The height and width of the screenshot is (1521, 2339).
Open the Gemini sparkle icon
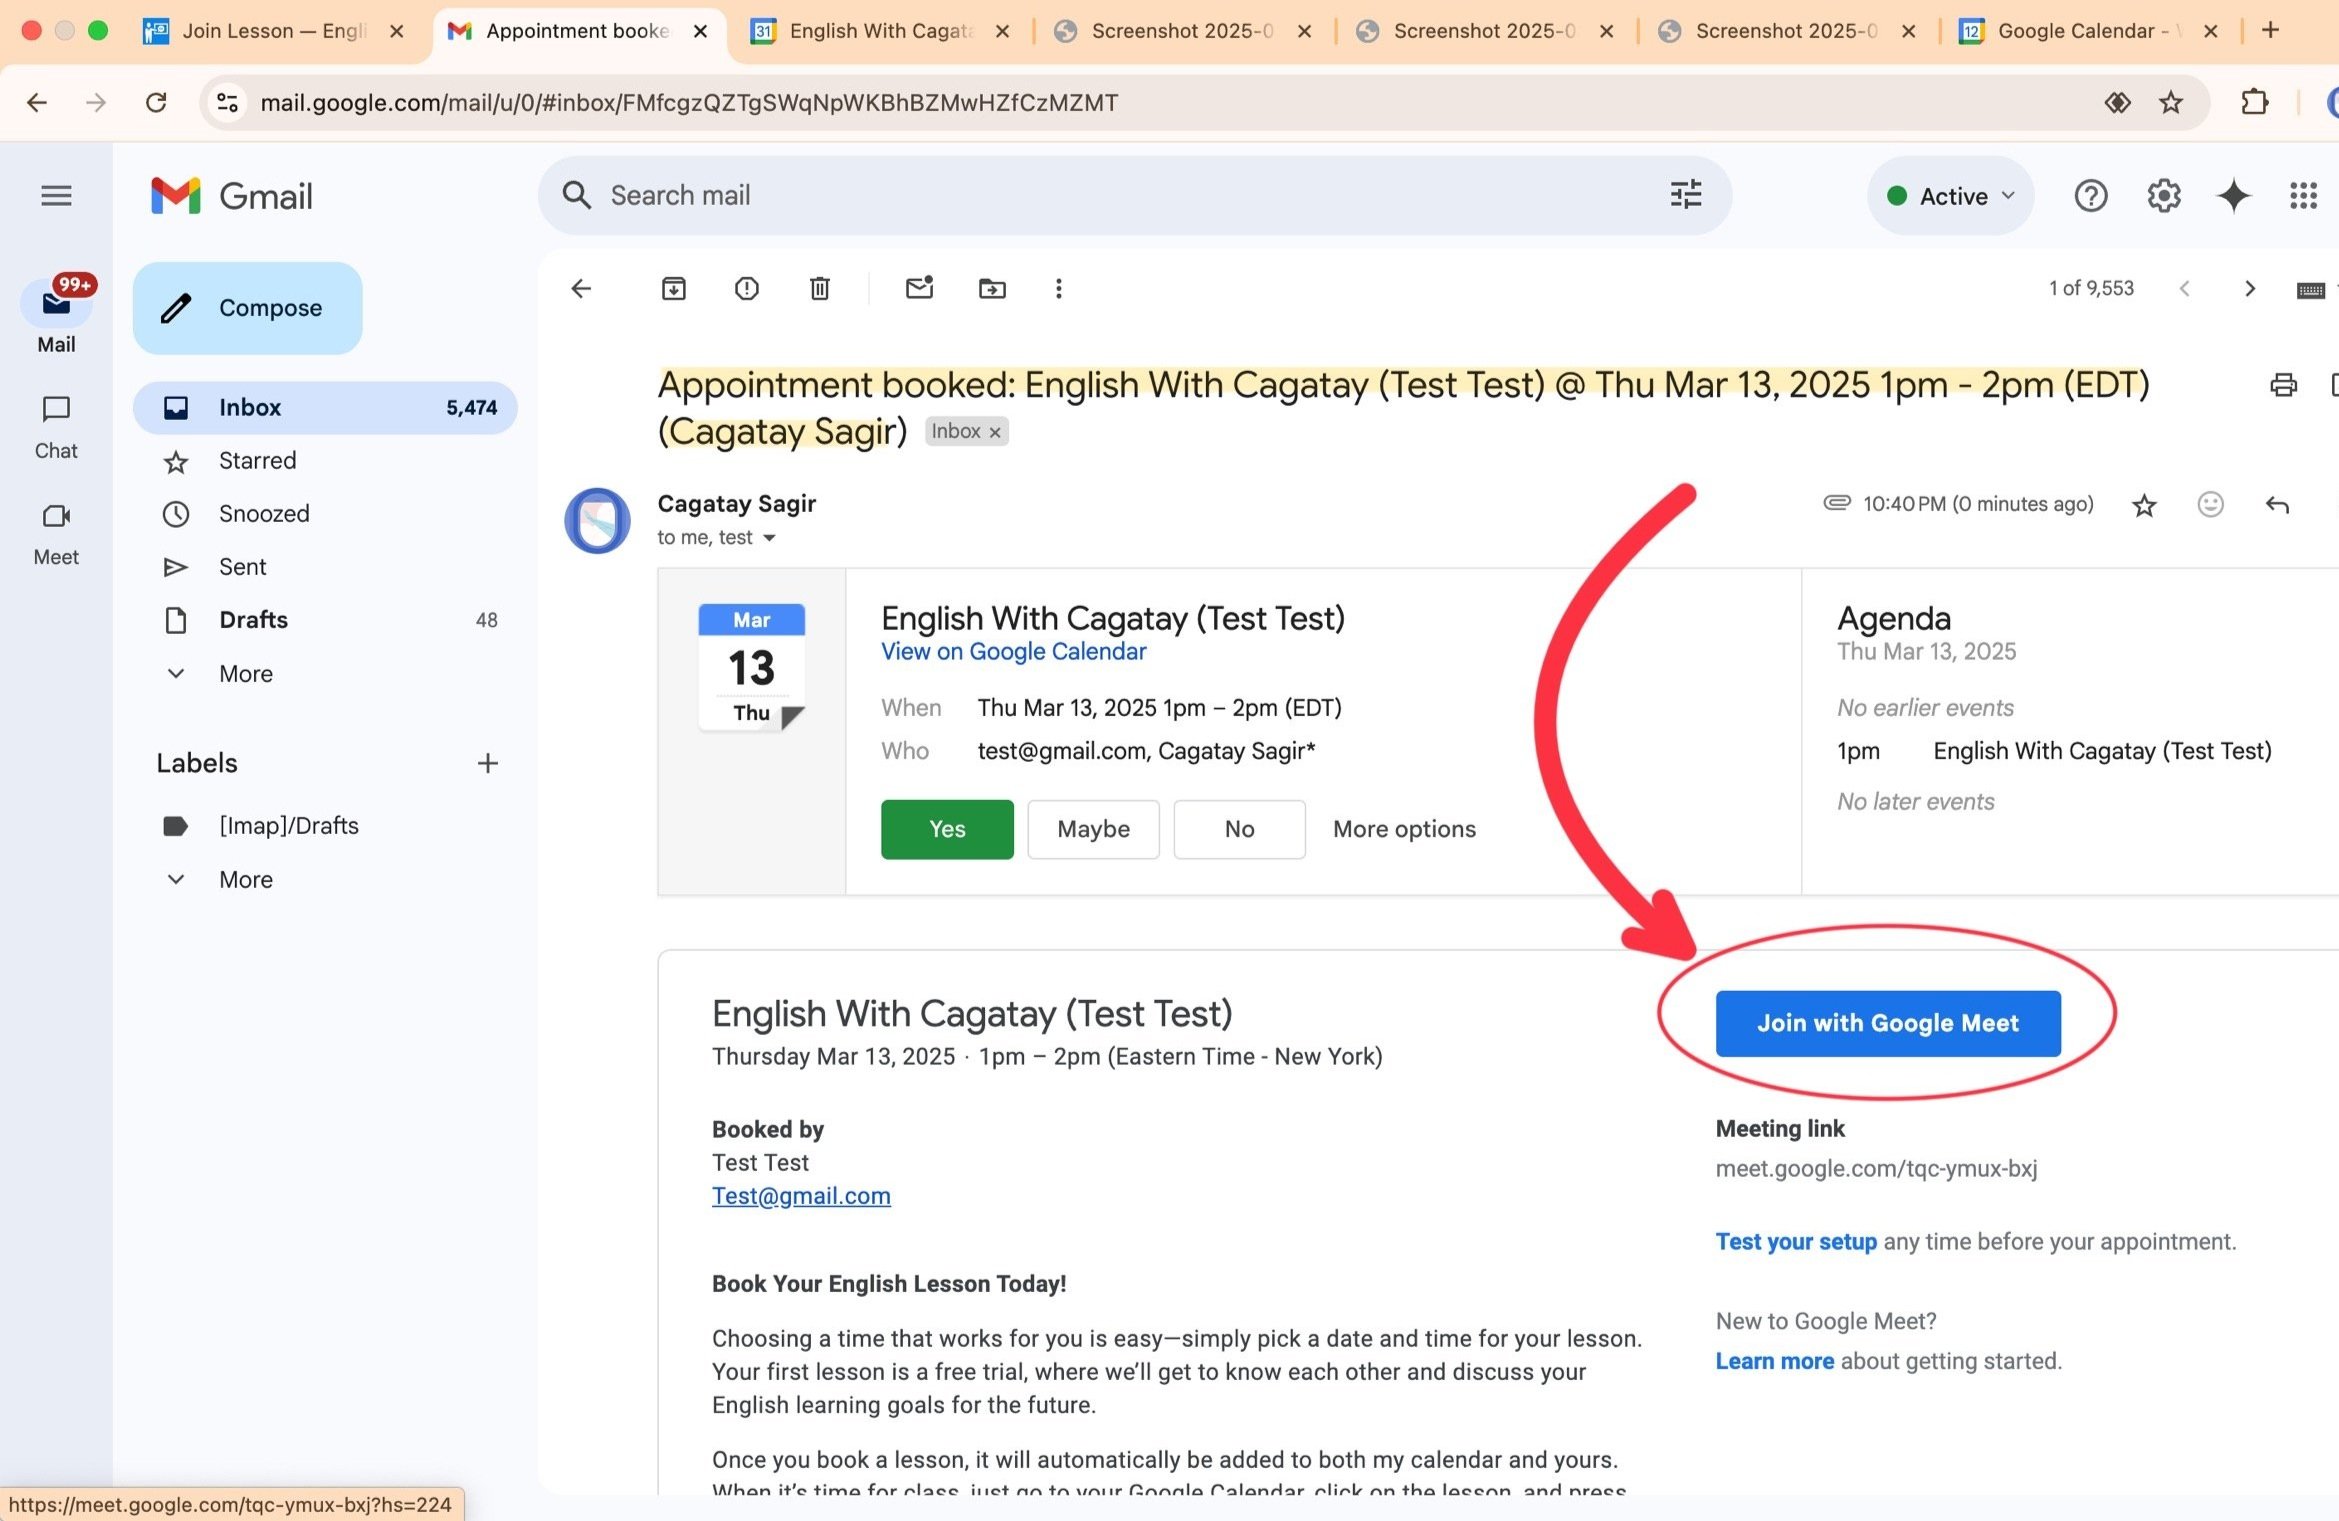[x=2234, y=196]
